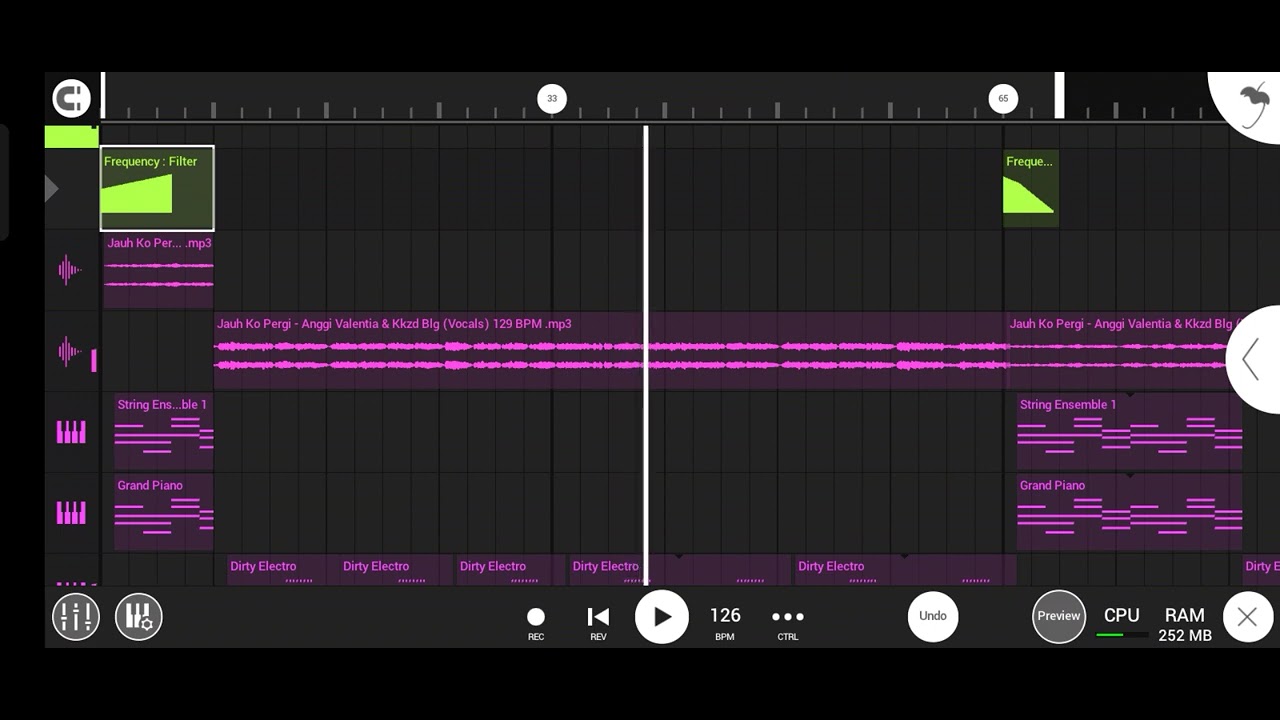The image size is (1280, 720).
Task: Close the playlist with the X button
Action: (x=1247, y=617)
